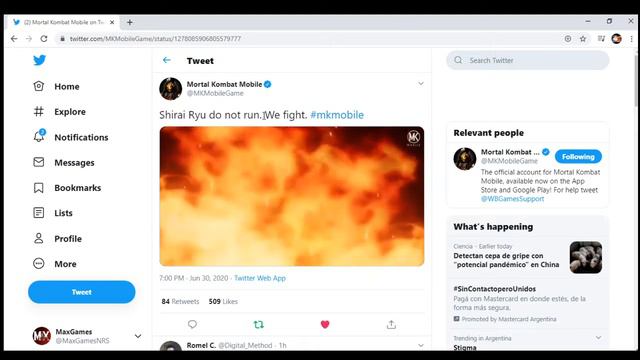The image size is (640, 360).
Task: Open Romel C. reply author name
Action: (x=201, y=346)
